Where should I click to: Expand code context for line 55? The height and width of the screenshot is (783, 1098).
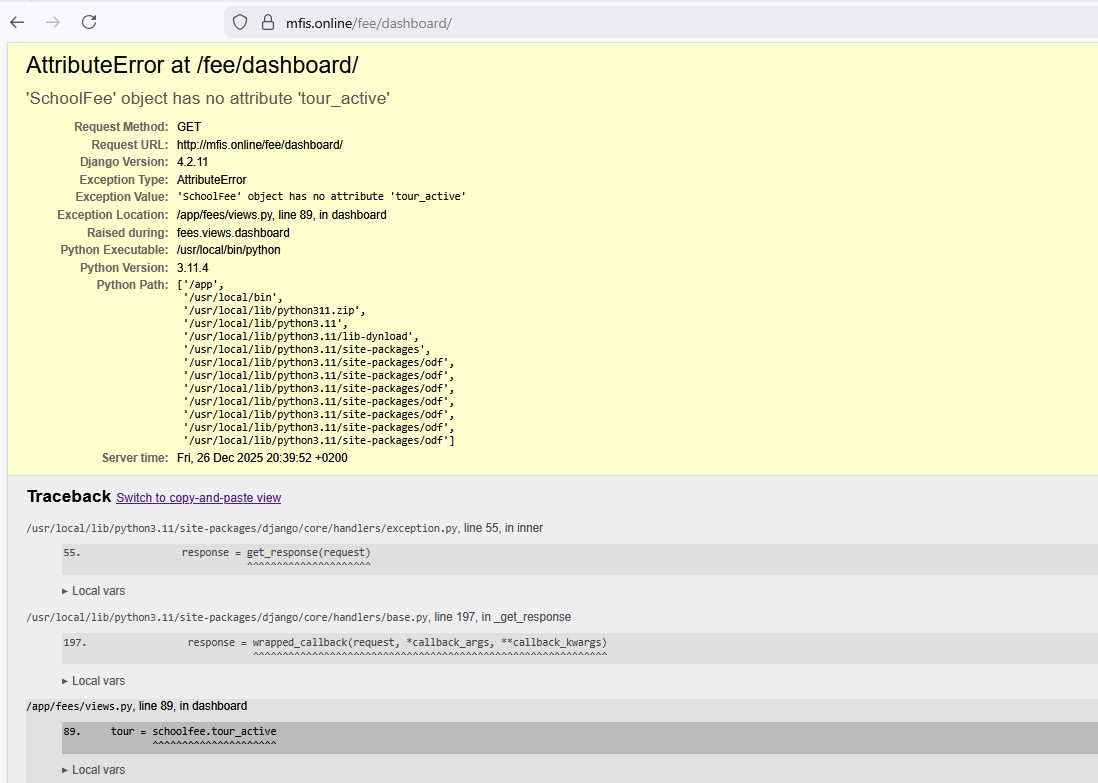276,553
